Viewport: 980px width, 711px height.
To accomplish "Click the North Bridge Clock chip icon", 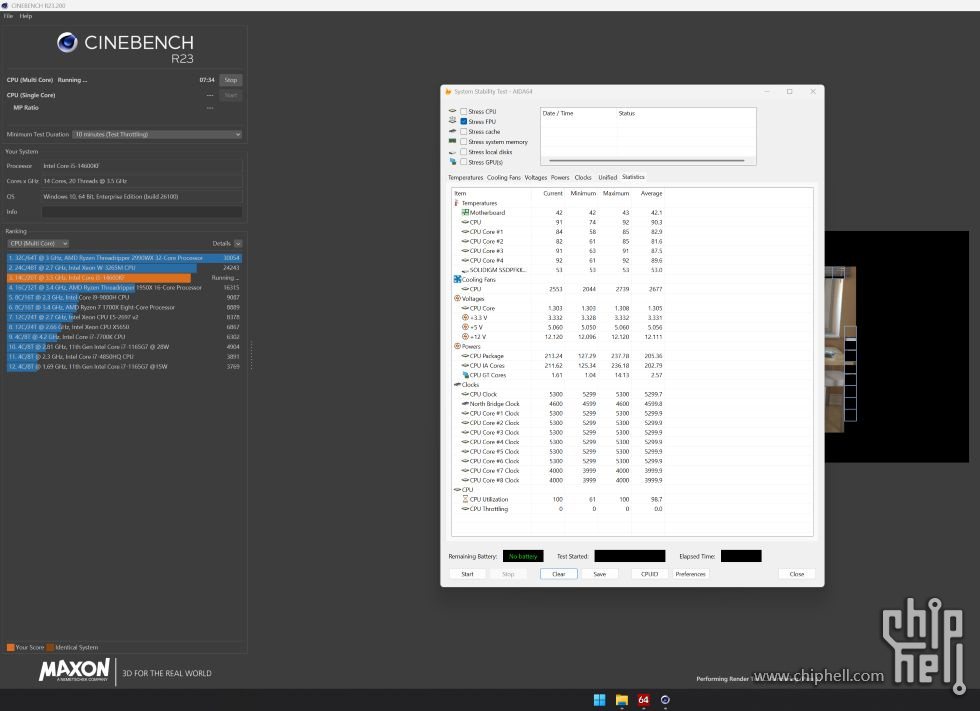I will [x=465, y=404].
